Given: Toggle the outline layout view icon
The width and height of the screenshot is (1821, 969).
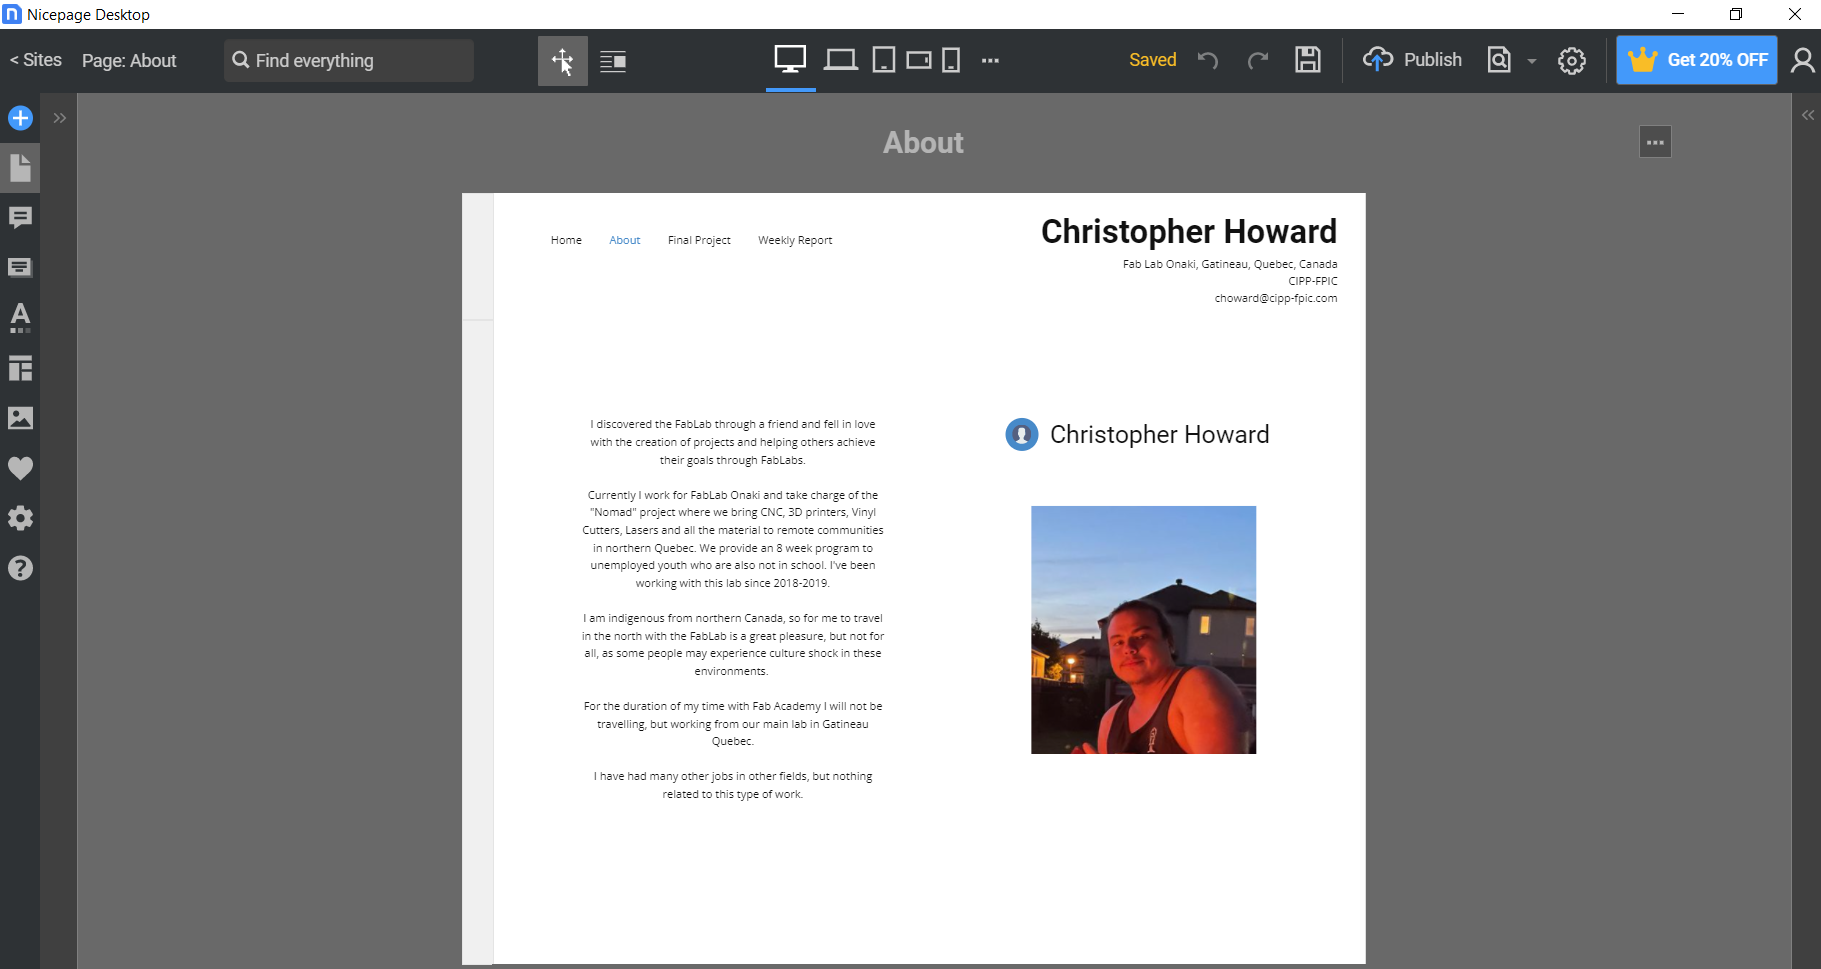Looking at the screenshot, I should [613, 61].
